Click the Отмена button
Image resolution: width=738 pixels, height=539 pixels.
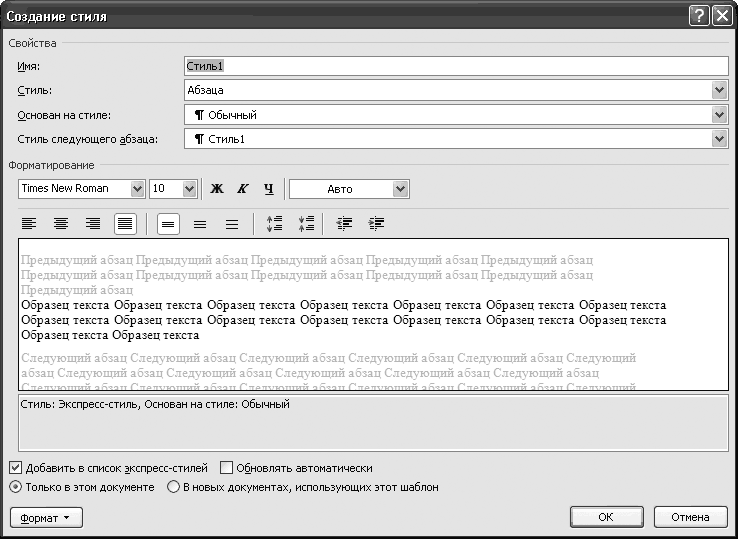click(690, 517)
